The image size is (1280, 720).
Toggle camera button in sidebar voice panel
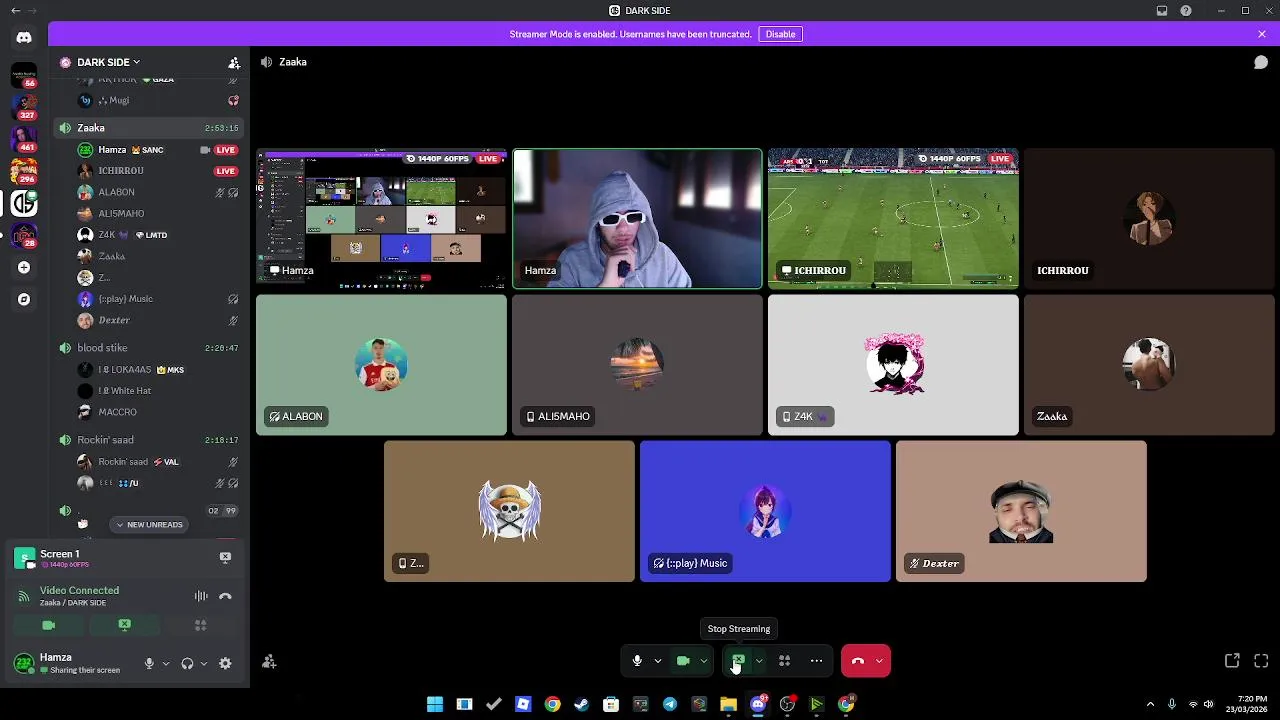coord(49,625)
